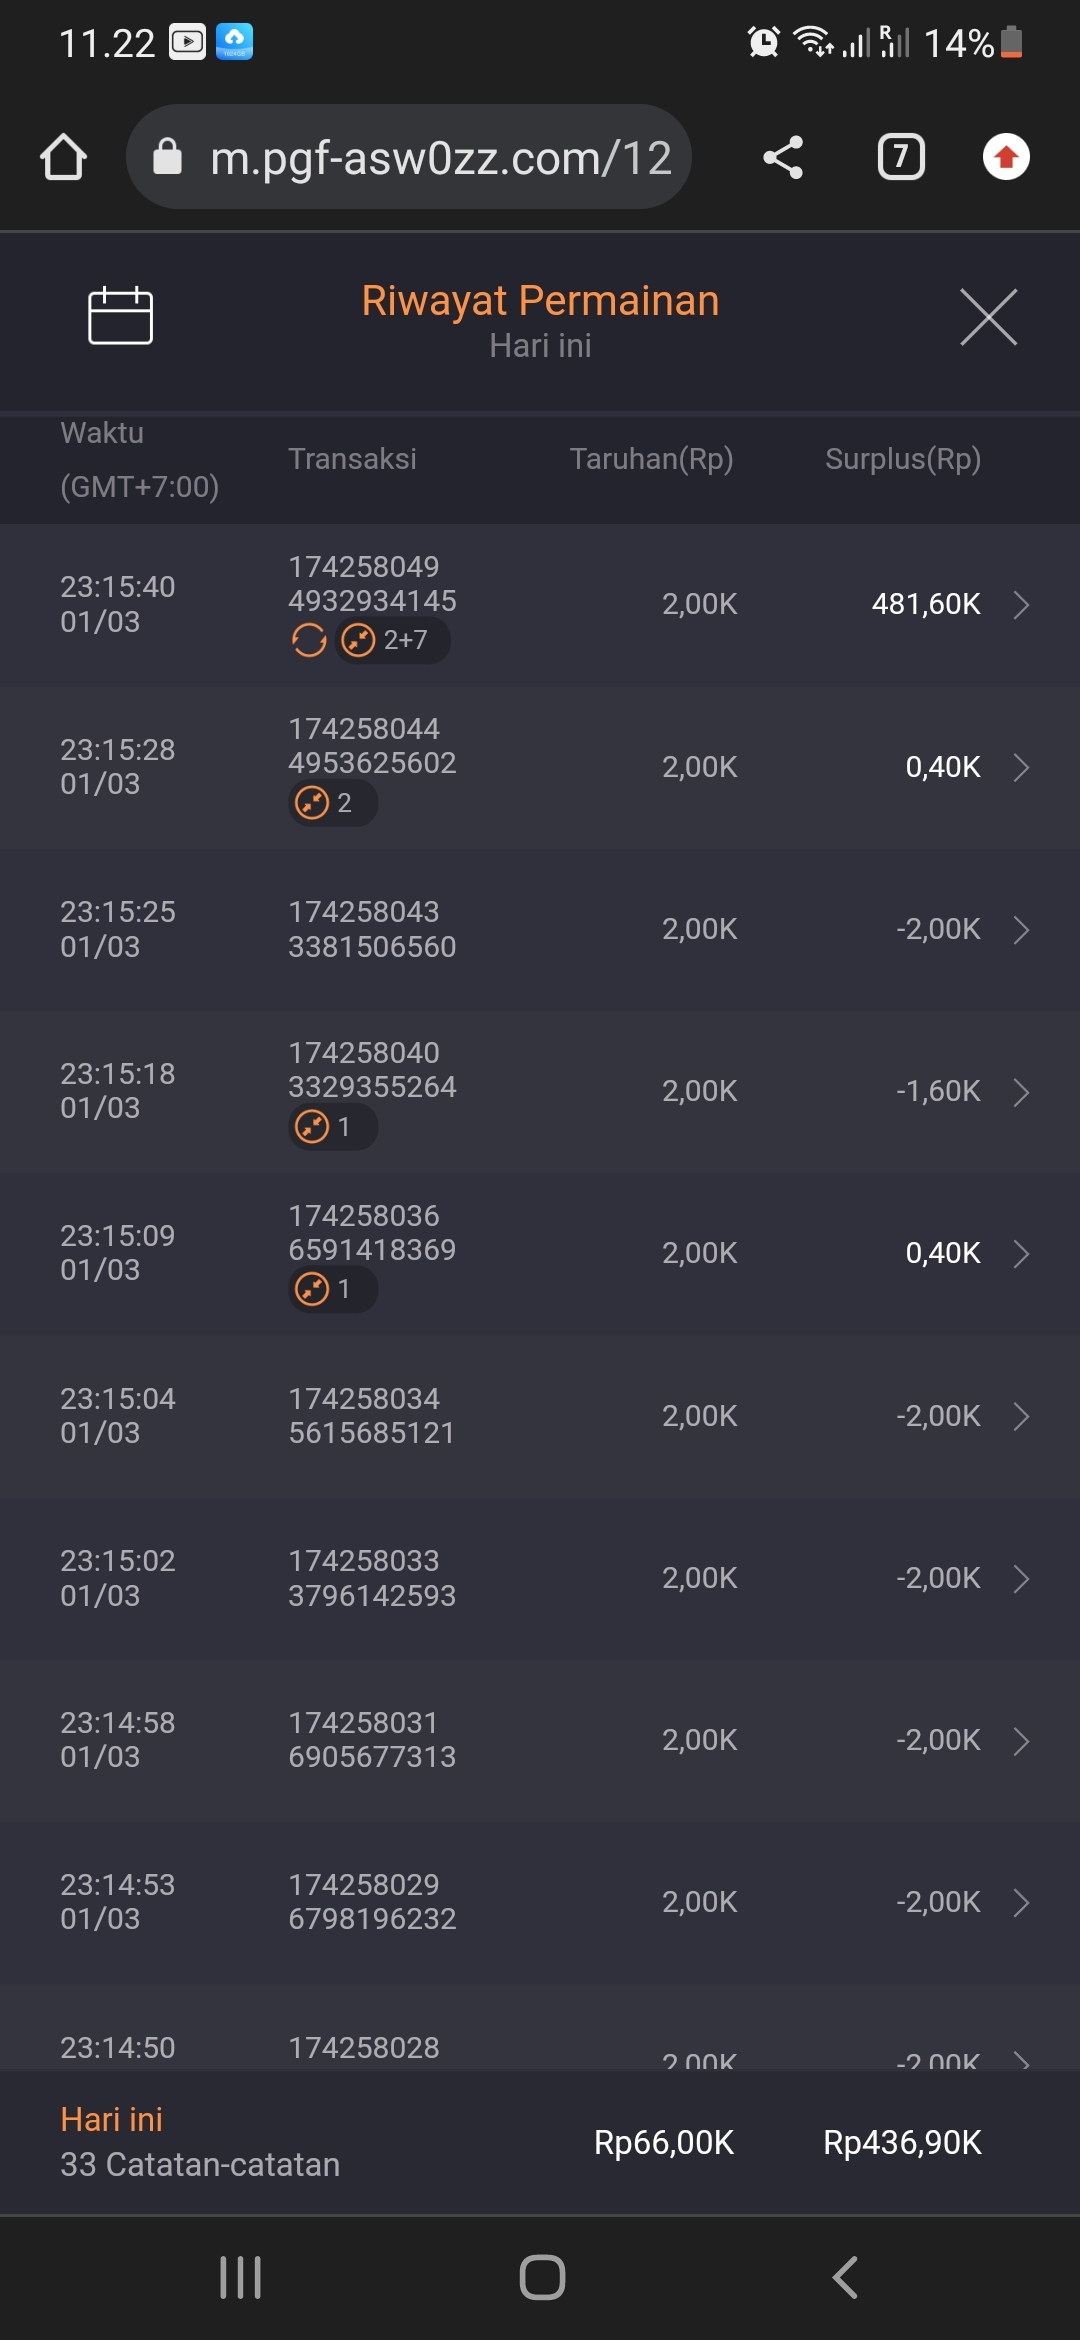Tap the browser home icon
The height and width of the screenshot is (2340, 1080).
point(63,158)
